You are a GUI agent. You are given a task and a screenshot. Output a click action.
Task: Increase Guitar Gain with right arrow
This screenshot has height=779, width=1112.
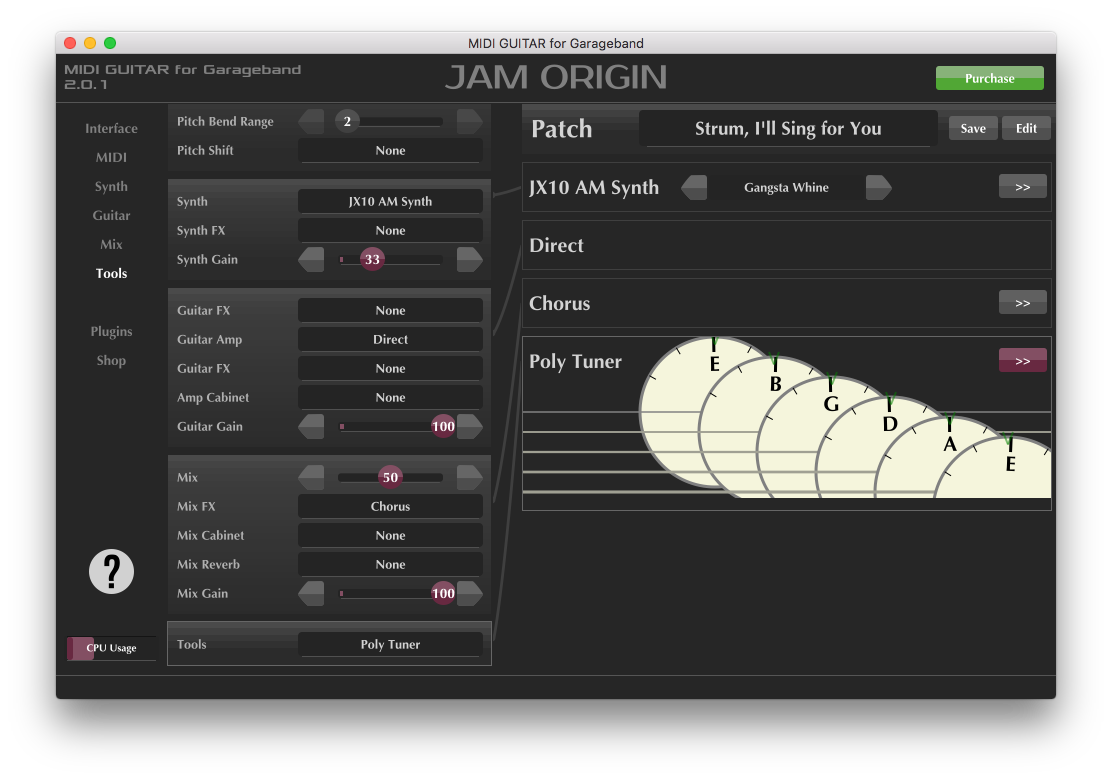pos(469,426)
